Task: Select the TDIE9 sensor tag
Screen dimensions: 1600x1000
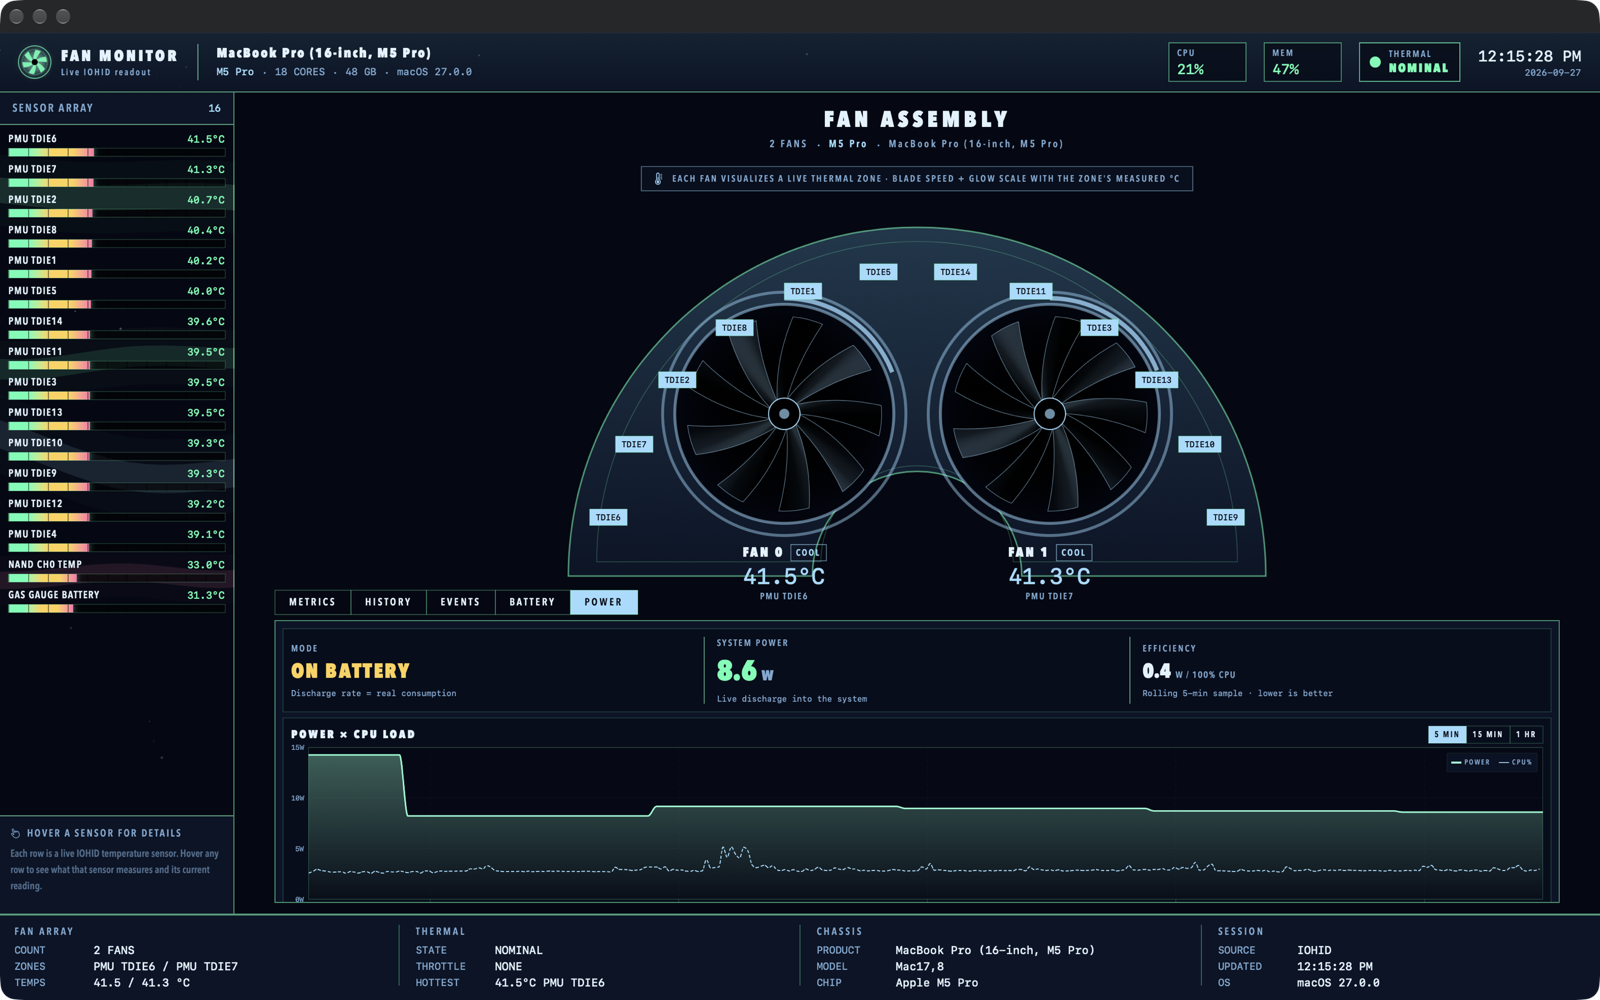Action: click(x=1225, y=517)
